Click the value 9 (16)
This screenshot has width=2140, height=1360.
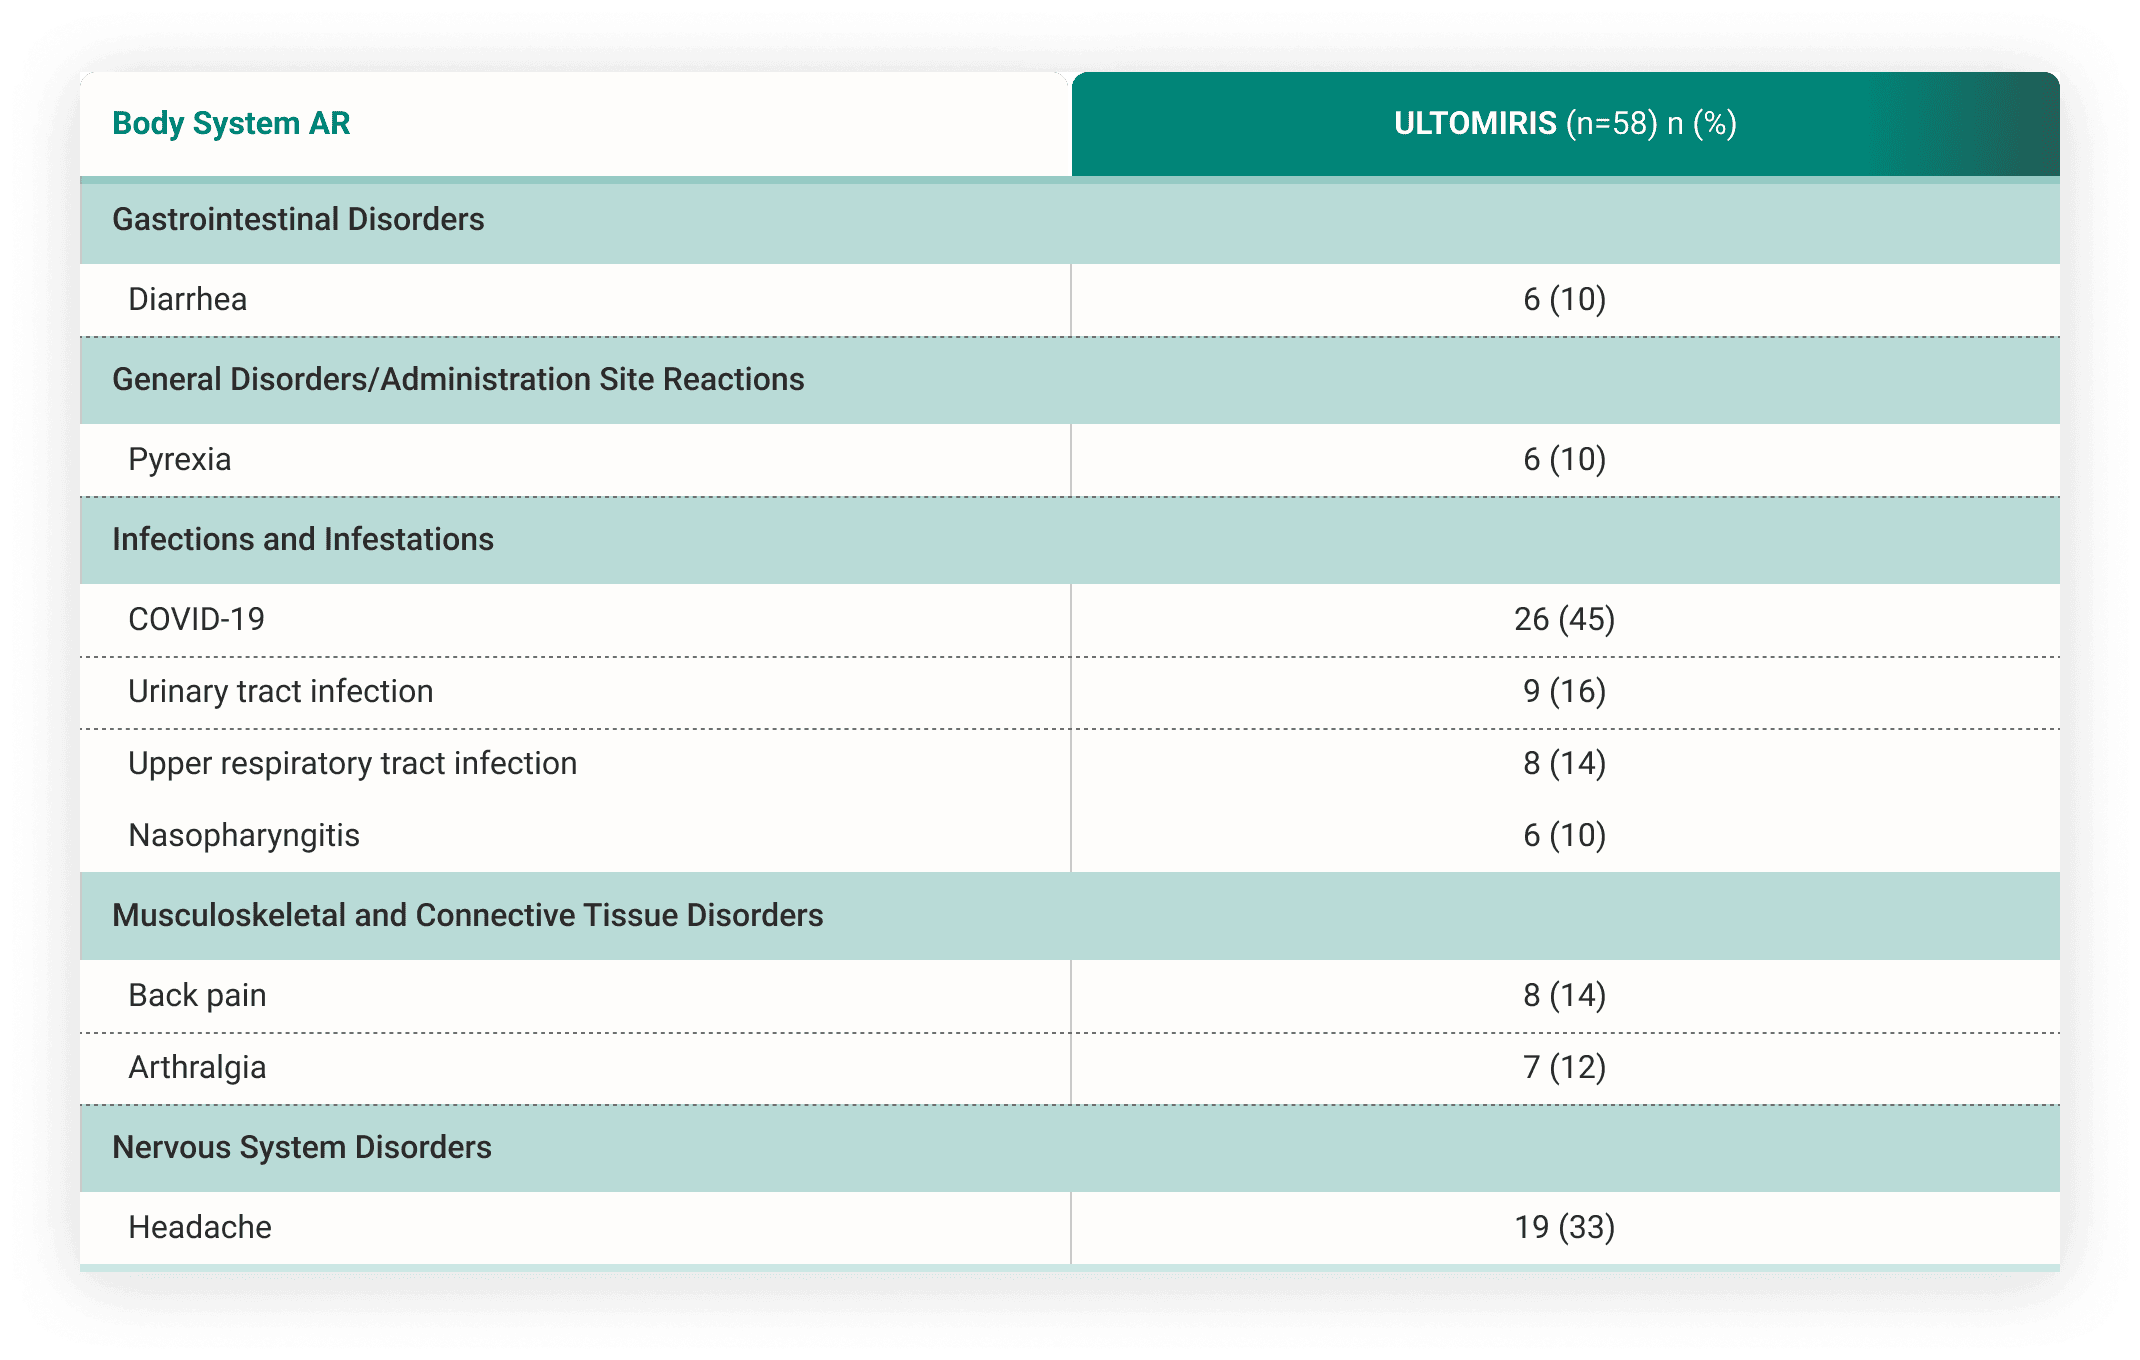tap(1564, 692)
